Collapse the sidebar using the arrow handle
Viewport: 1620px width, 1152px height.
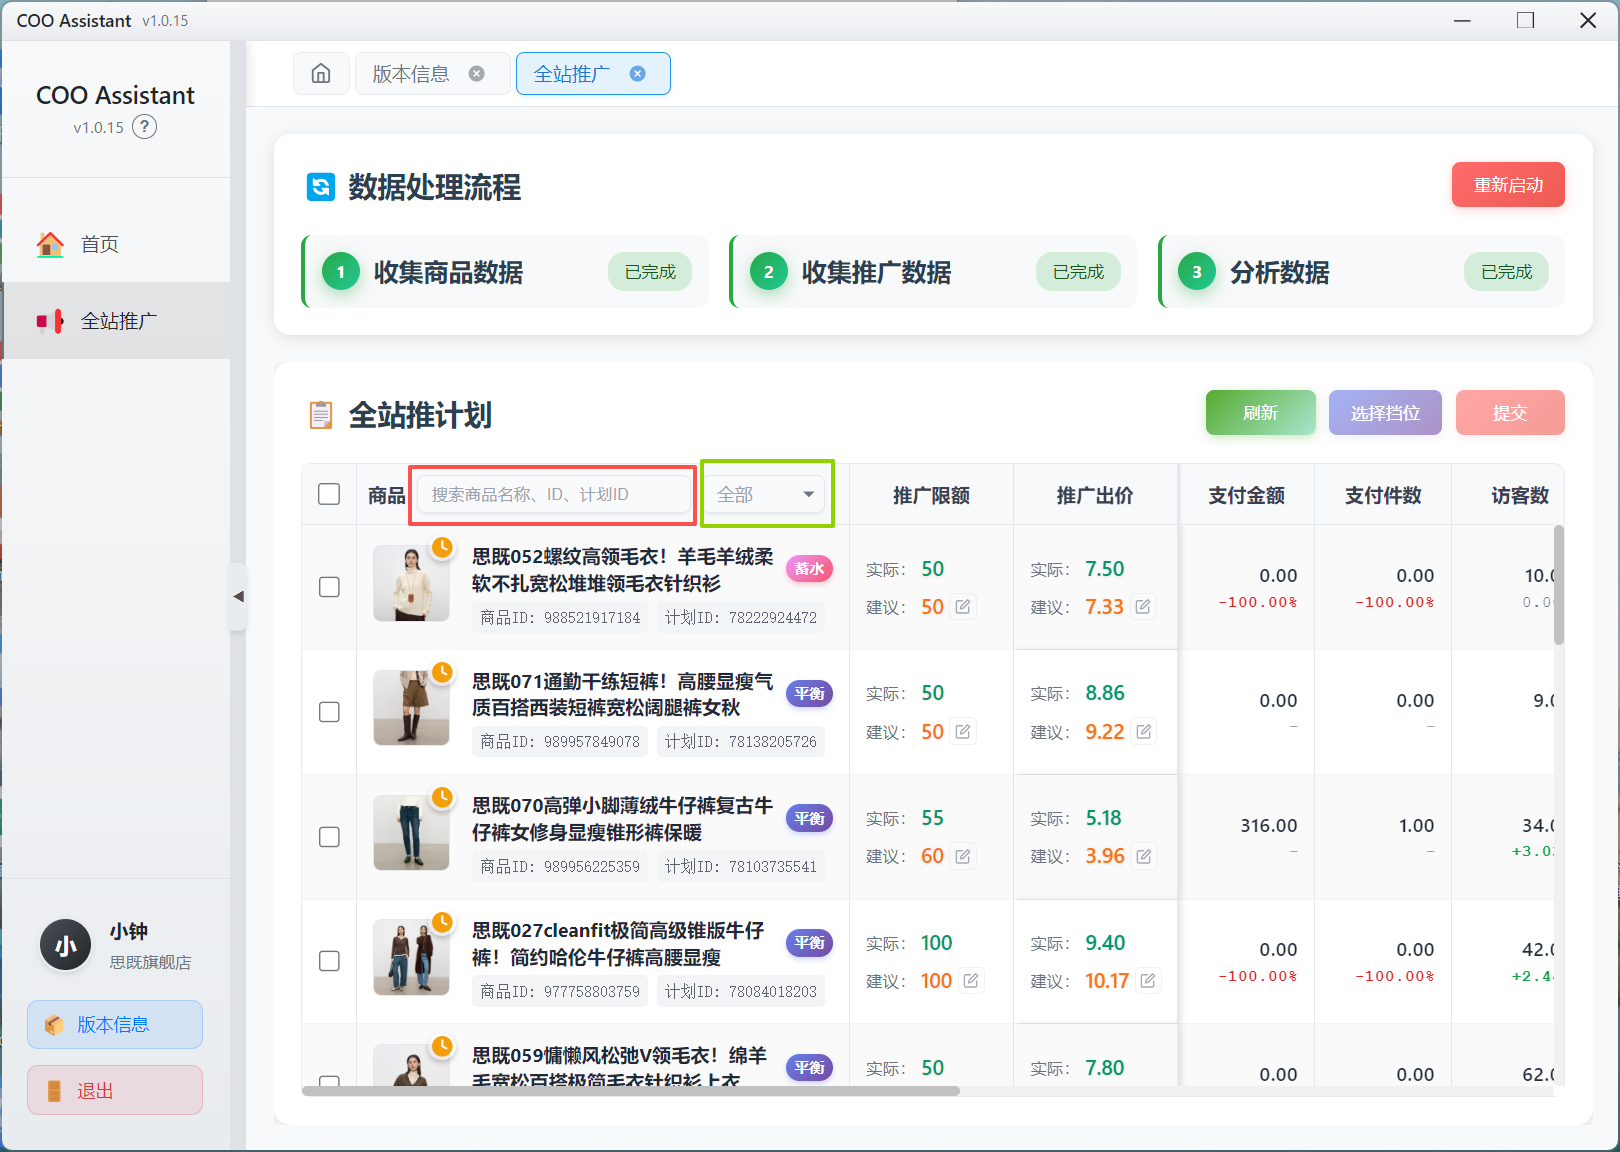[x=240, y=597]
